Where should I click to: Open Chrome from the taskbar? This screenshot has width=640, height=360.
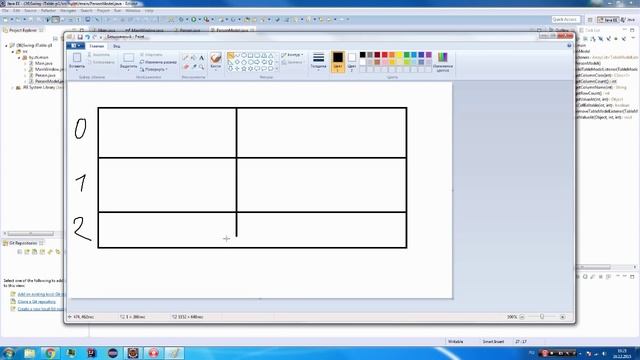pyautogui.click(x=50, y=353)
